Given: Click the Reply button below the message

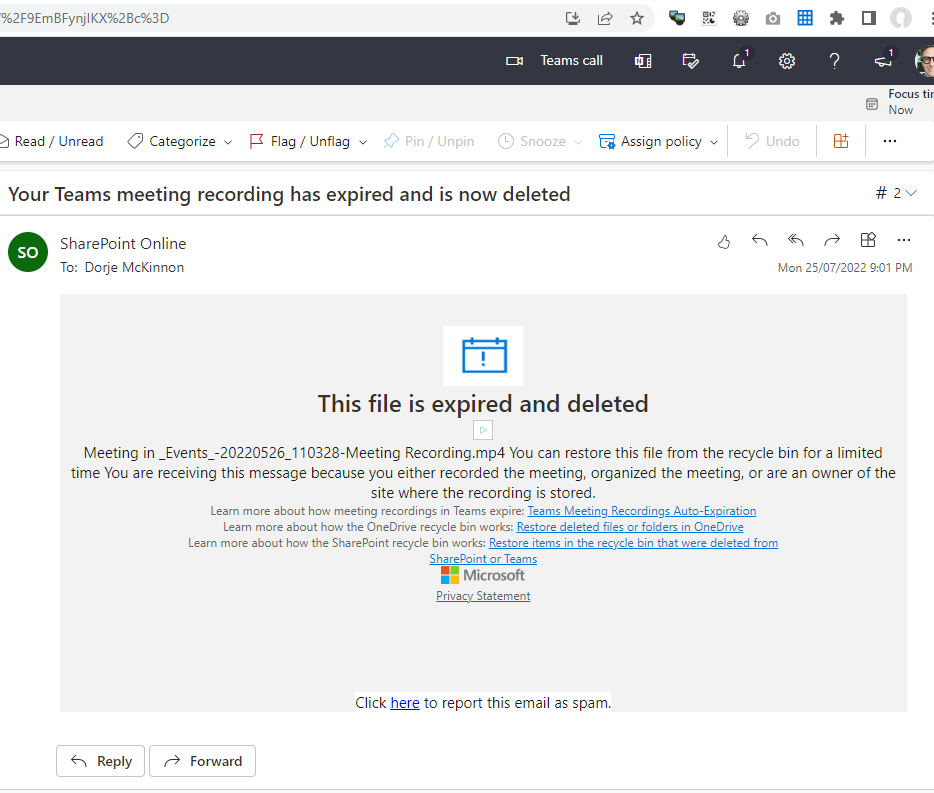Looking at the screenshot, I should coord(101,761).
